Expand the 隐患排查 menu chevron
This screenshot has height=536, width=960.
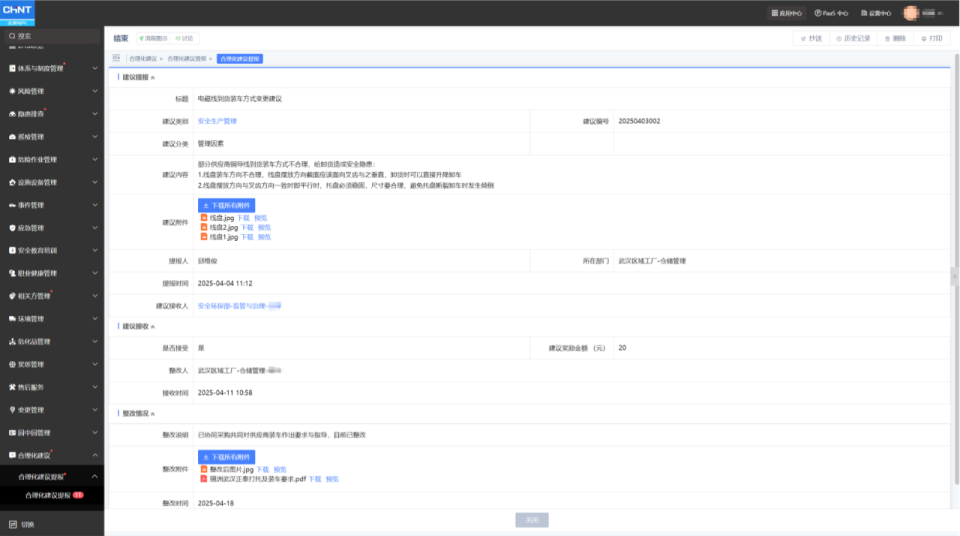[95, 114]
